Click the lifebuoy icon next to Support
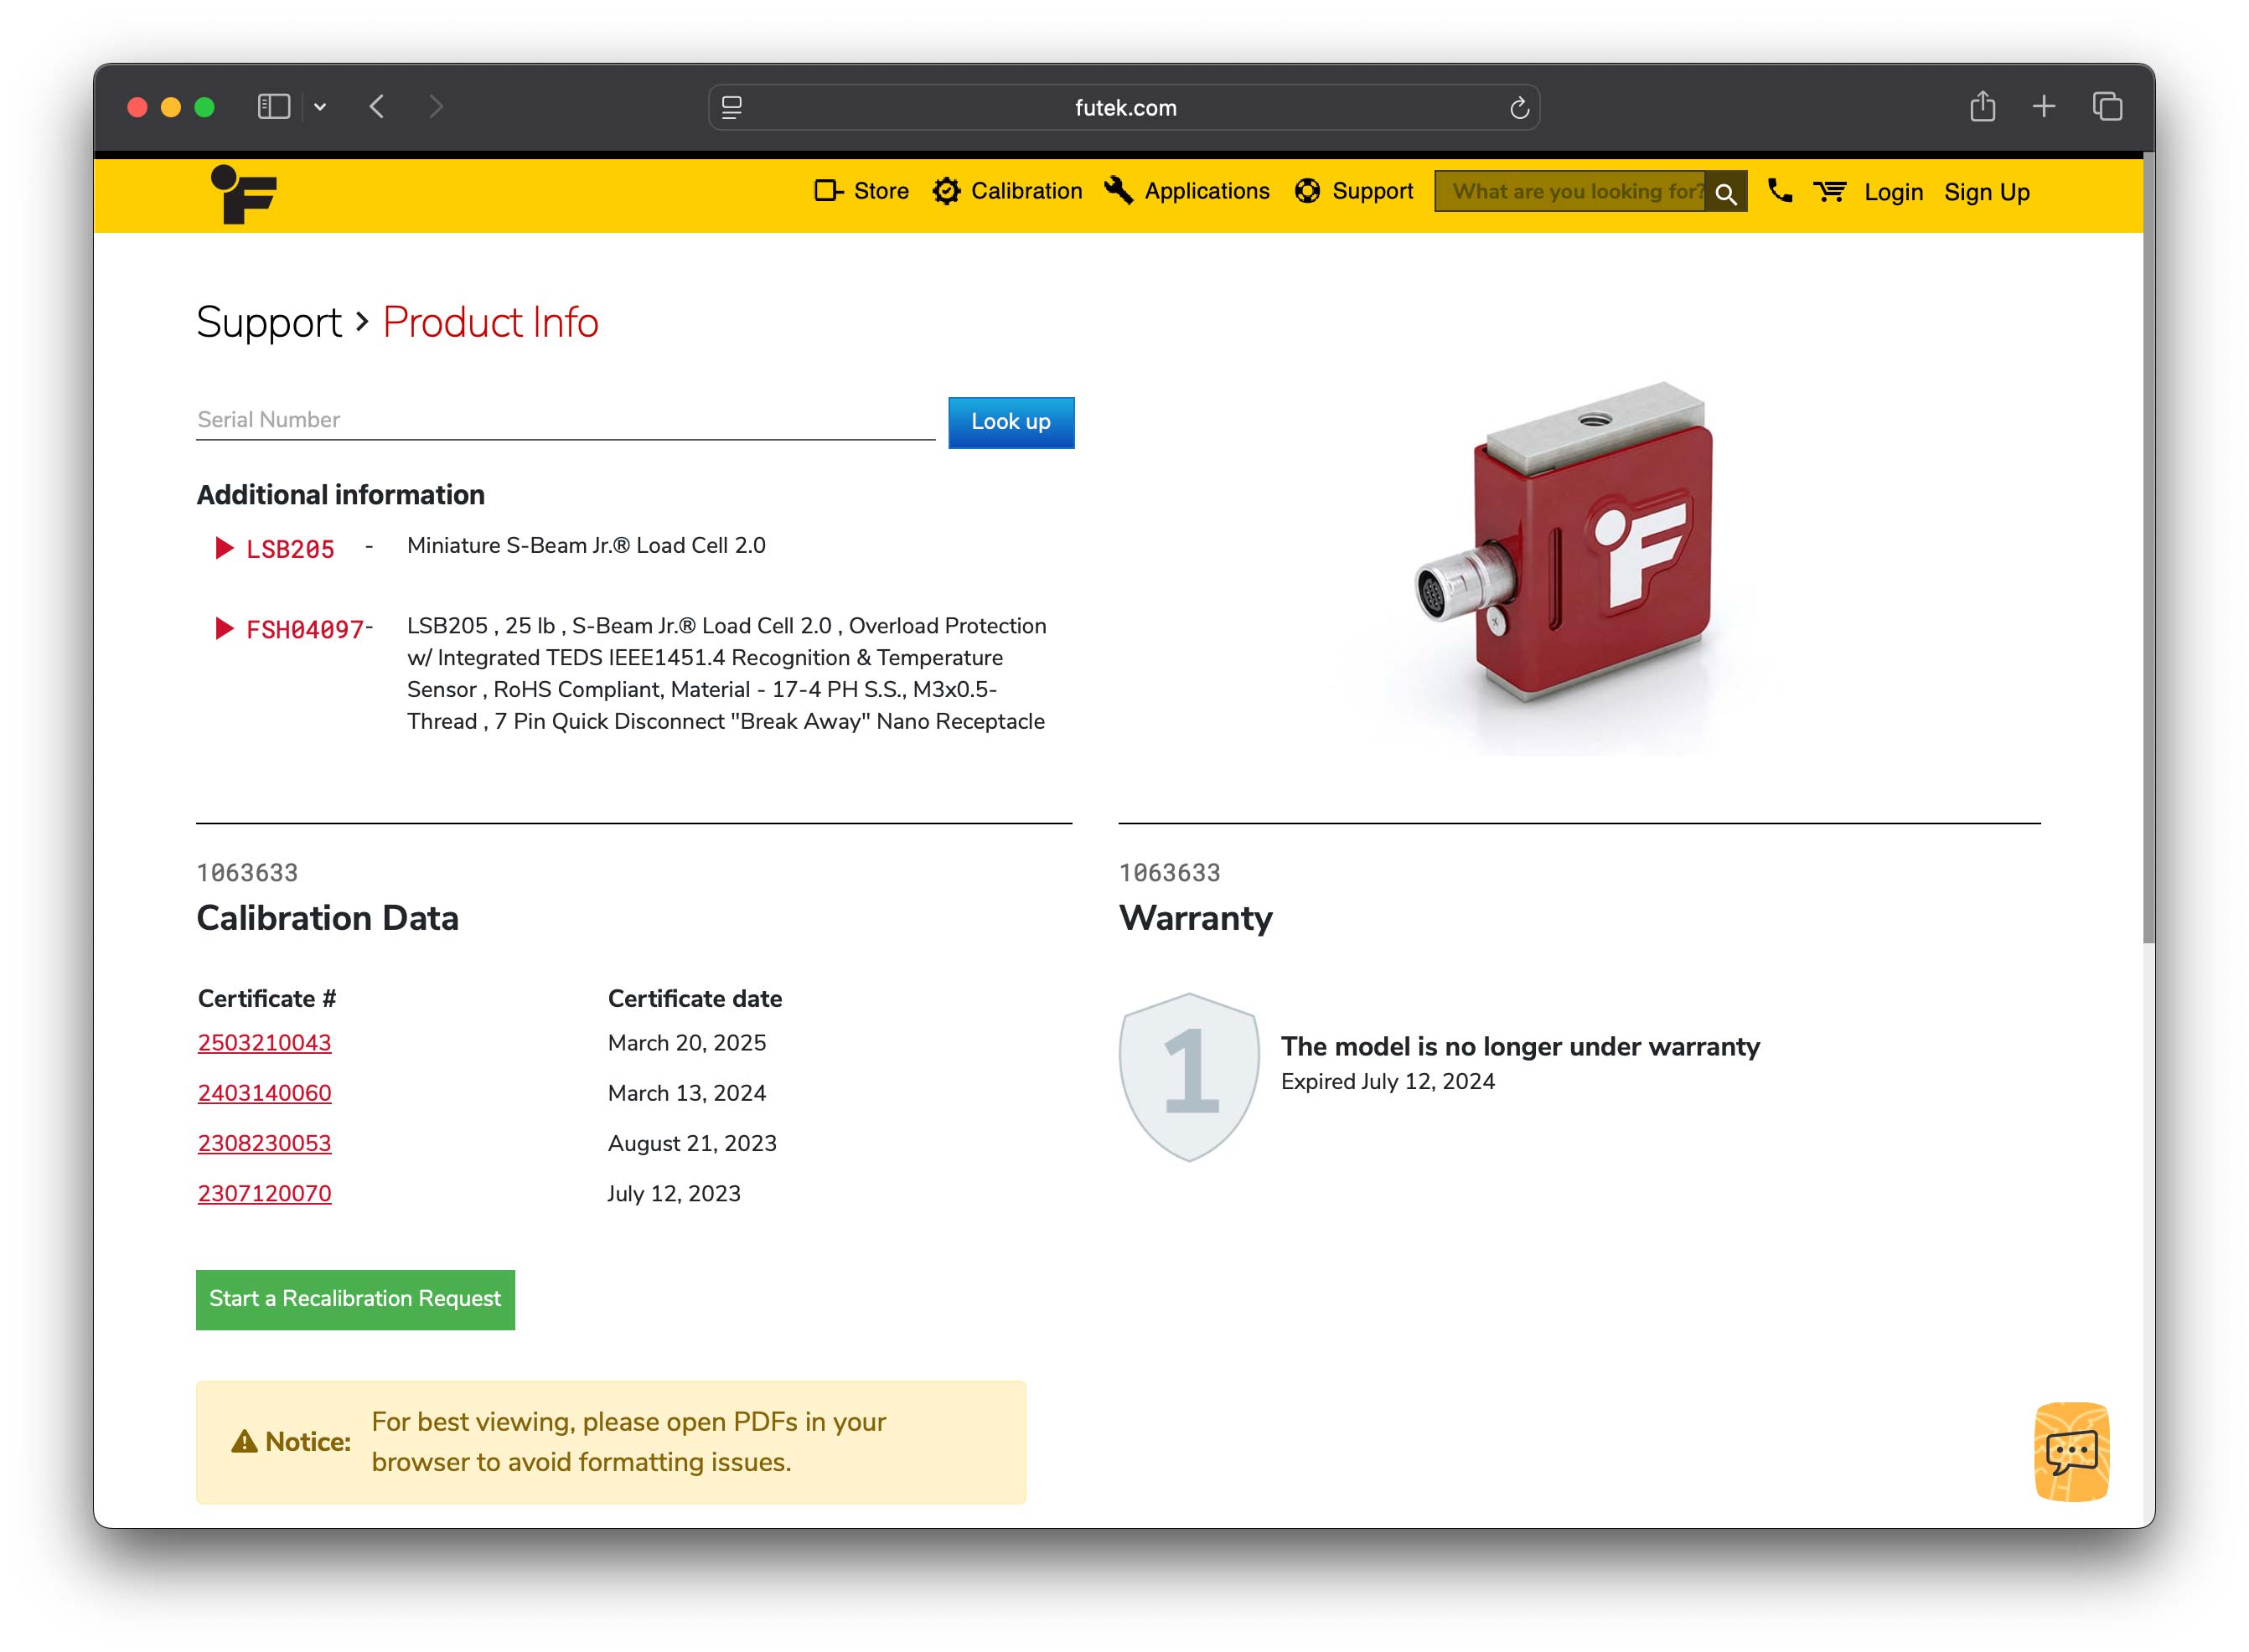This screenshot has height=1652, width=2249. coord(1307,191)
